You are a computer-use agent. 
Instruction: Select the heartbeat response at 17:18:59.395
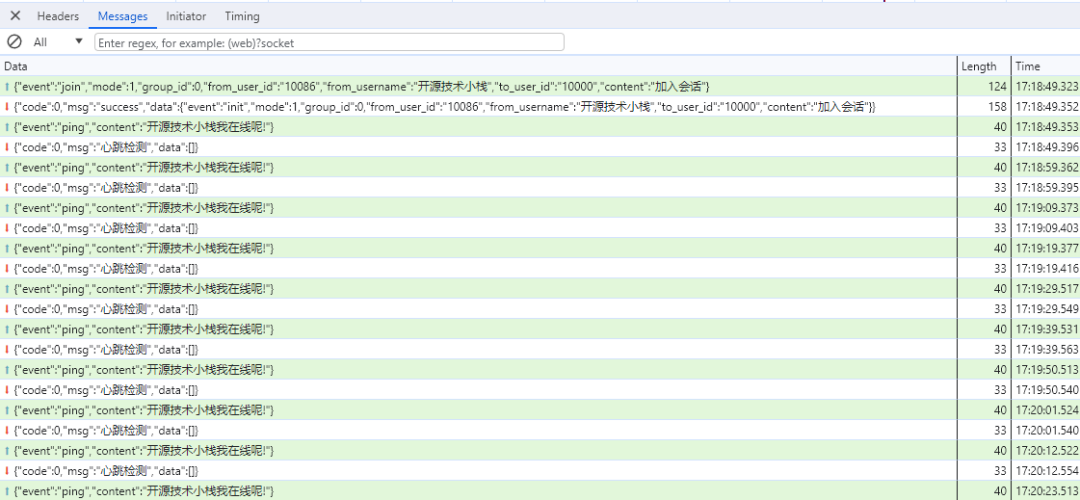coord(540,187)
